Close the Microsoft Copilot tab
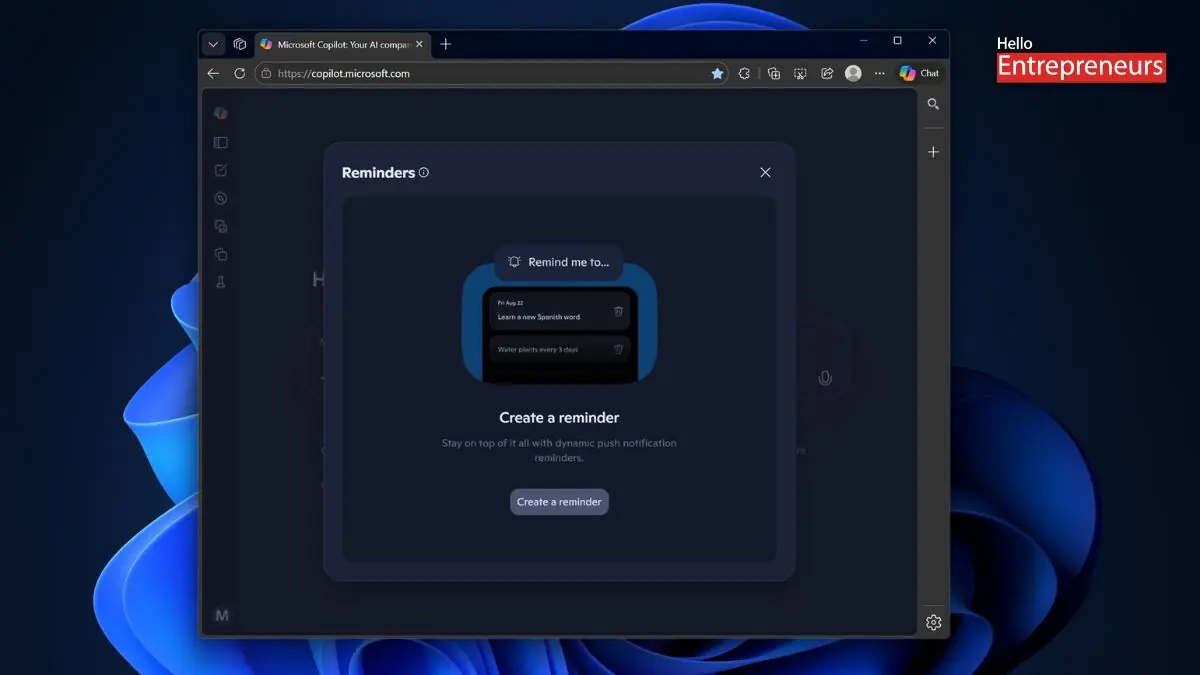The height and width of the screenshot is (675, 1200). pos(421,45)
